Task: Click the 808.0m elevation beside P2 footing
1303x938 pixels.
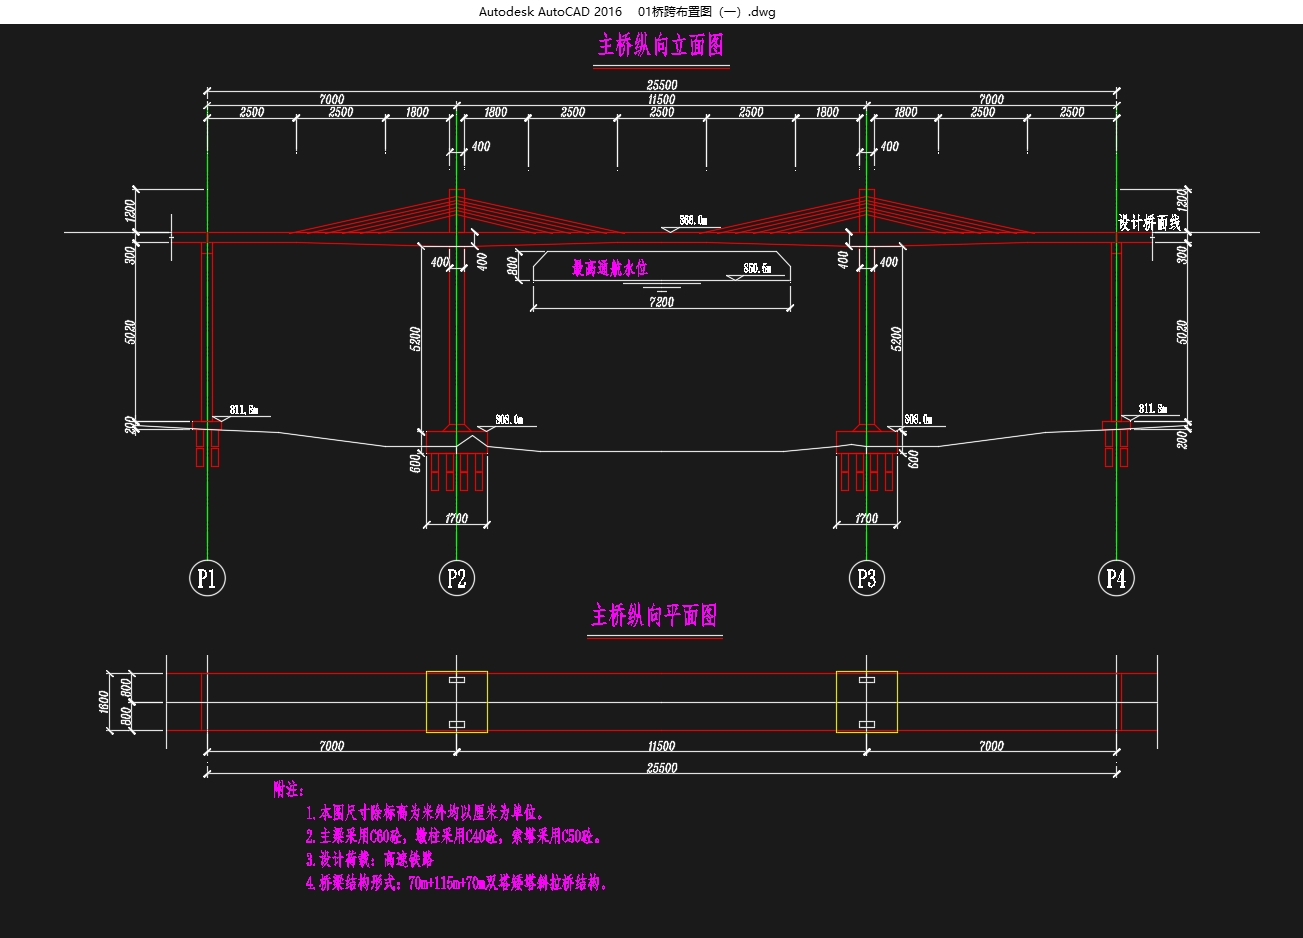Action: (509, 420)
